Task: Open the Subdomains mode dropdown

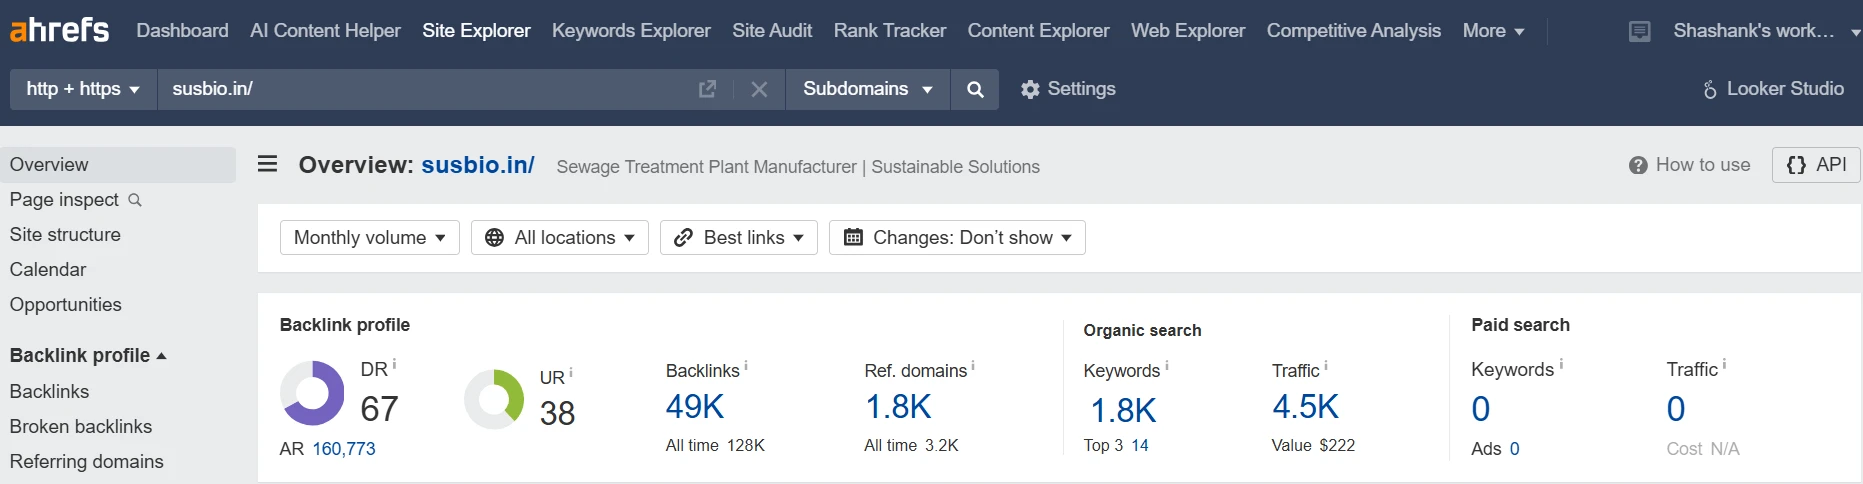Action: pos(868,89)
